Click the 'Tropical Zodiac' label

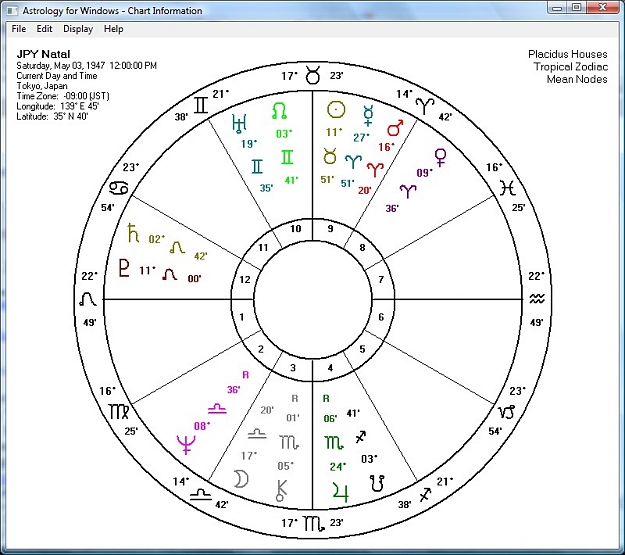571,67
